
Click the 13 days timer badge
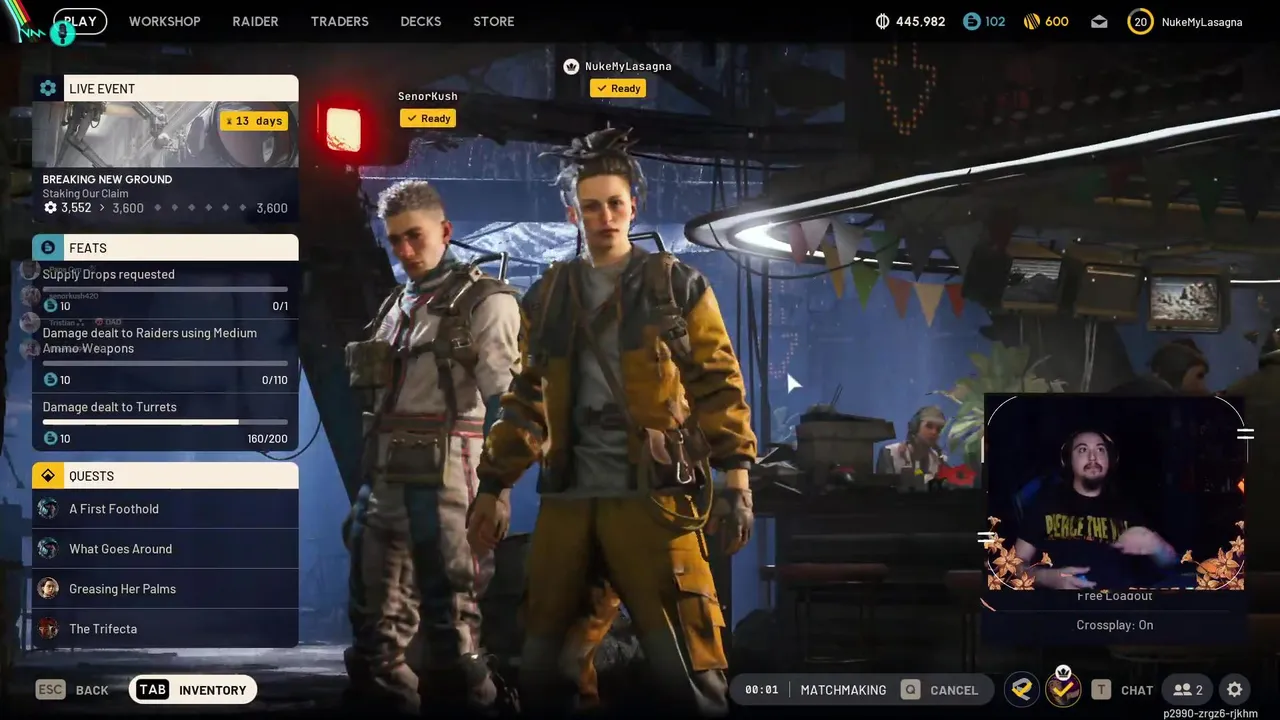tap(255, 120)
